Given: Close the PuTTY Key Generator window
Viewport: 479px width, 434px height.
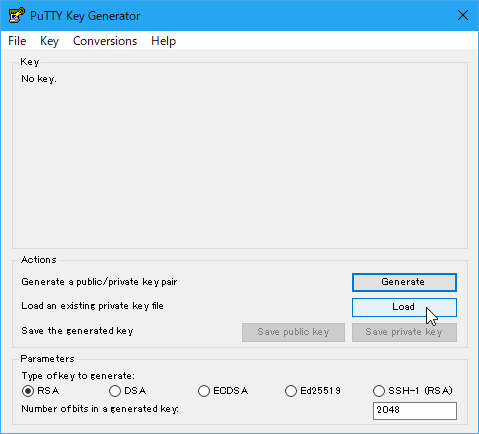Looking at the screenshot, I should click(x=463, y=15).
